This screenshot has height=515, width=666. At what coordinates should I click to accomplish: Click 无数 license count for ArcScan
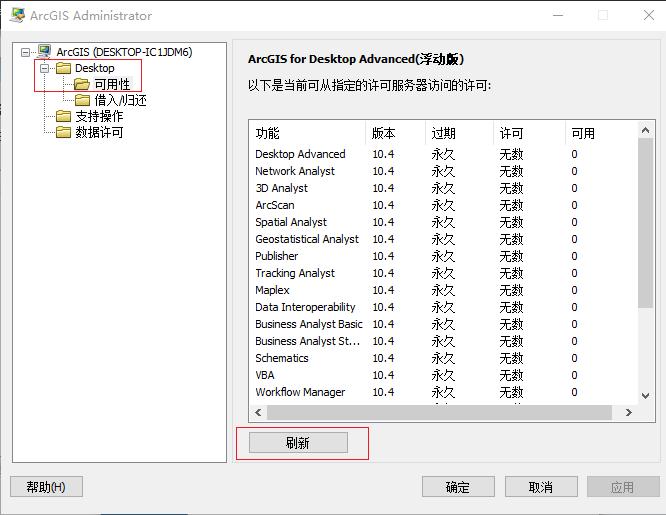pos(511,205)
